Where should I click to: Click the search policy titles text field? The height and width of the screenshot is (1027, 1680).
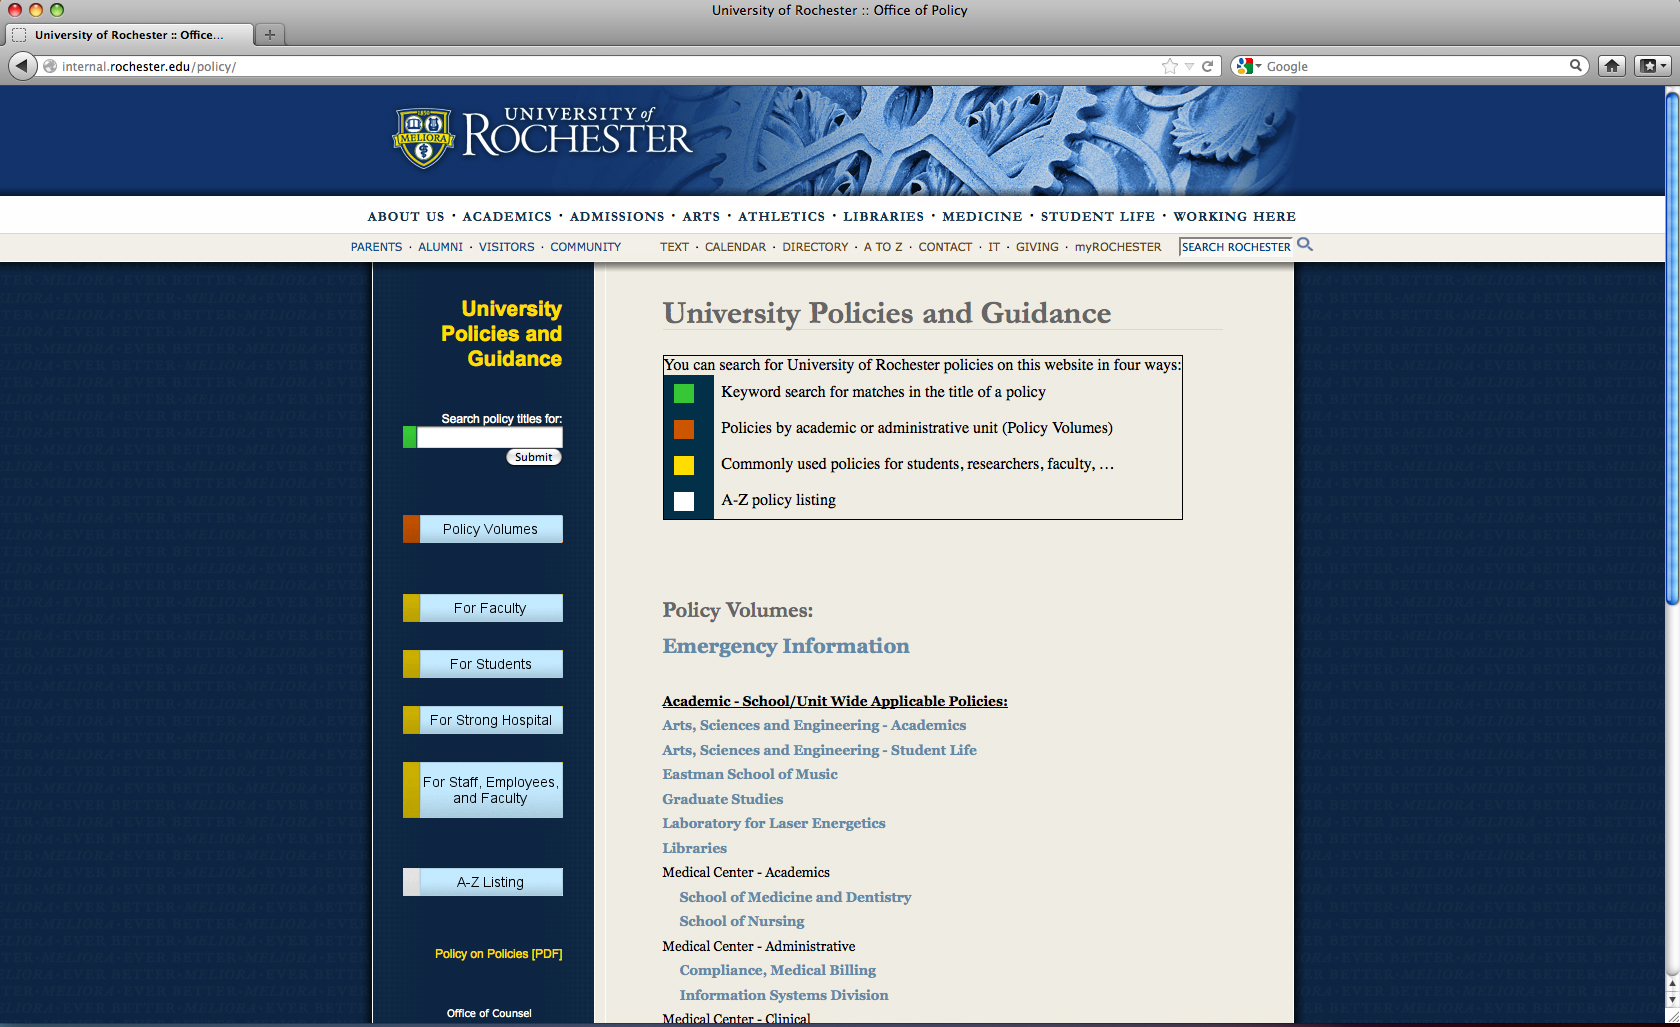(x=489, y=437)
